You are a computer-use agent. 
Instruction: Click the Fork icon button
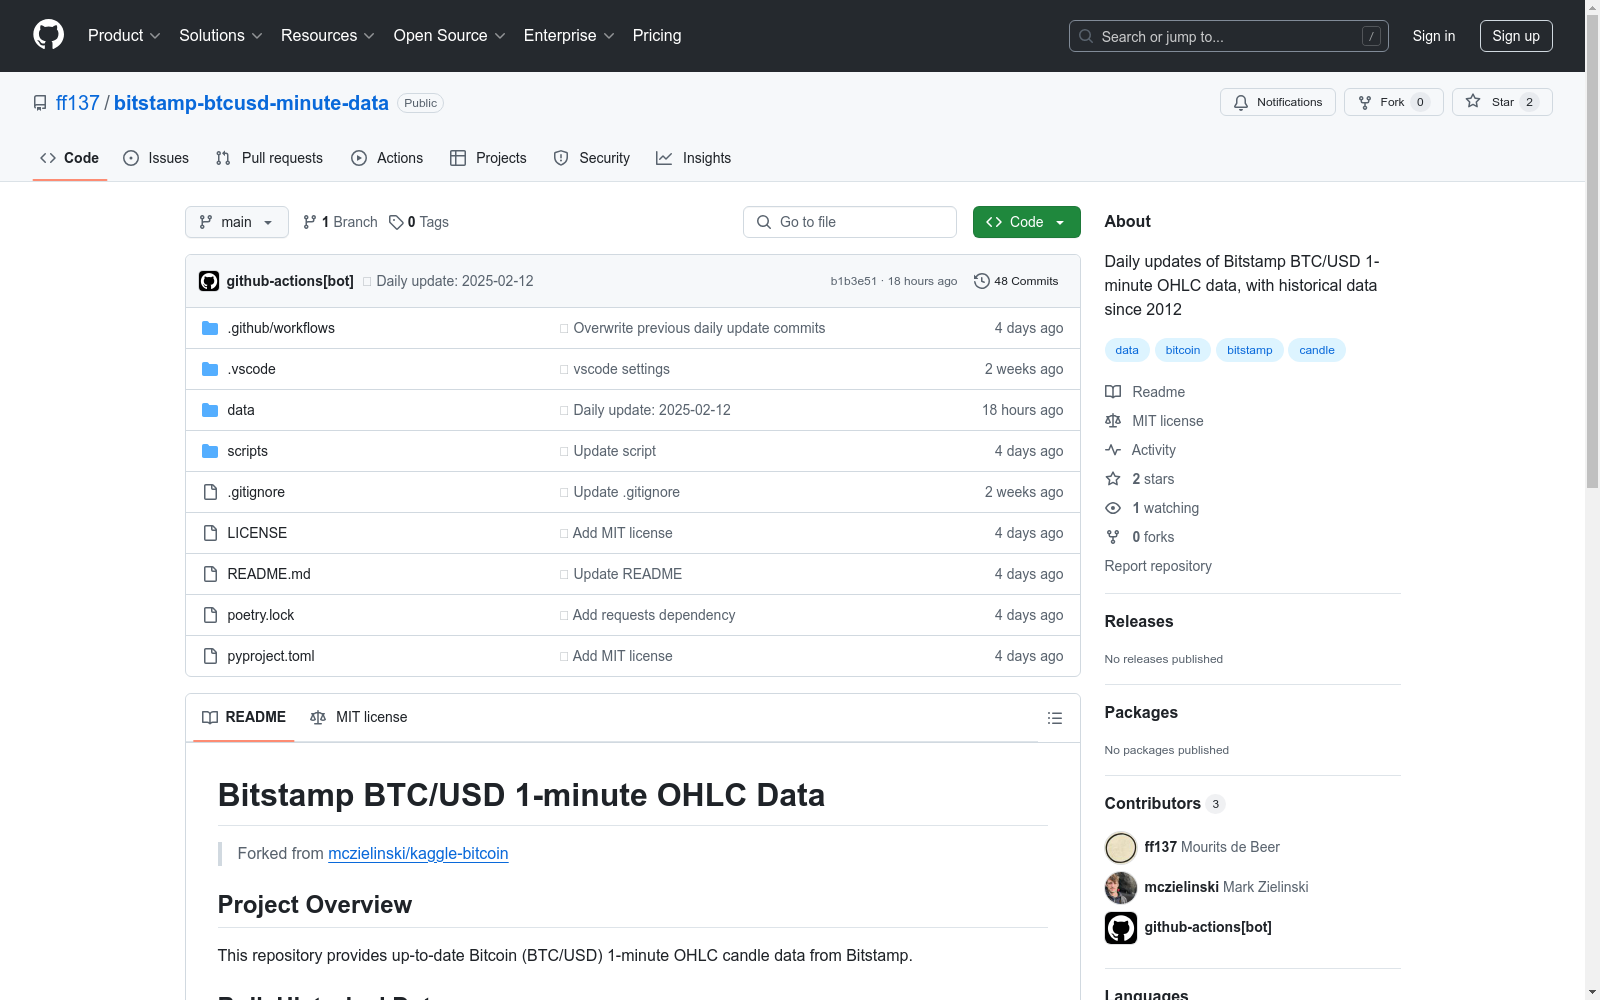[1365, 102]
